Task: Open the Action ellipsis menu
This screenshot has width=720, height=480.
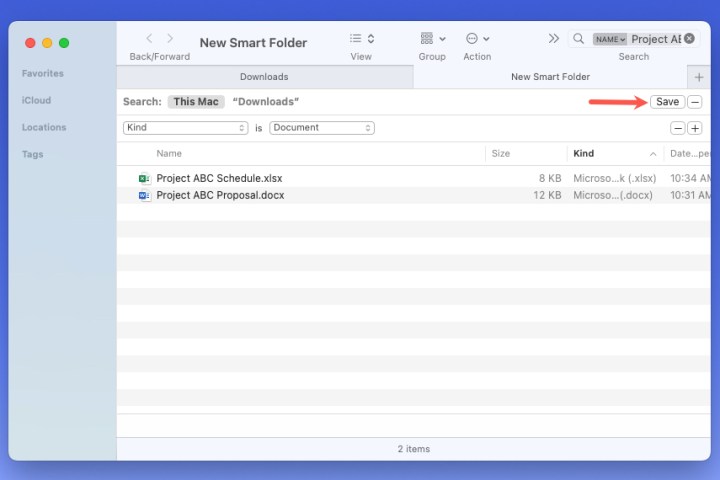Action: coord(477,39)
